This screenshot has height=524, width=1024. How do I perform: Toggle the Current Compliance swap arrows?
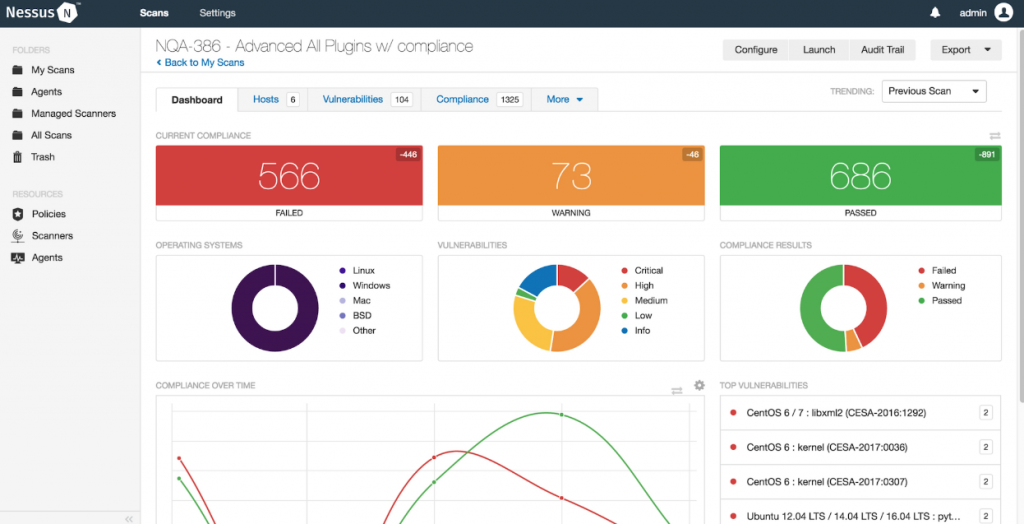[x=995, y=136]
